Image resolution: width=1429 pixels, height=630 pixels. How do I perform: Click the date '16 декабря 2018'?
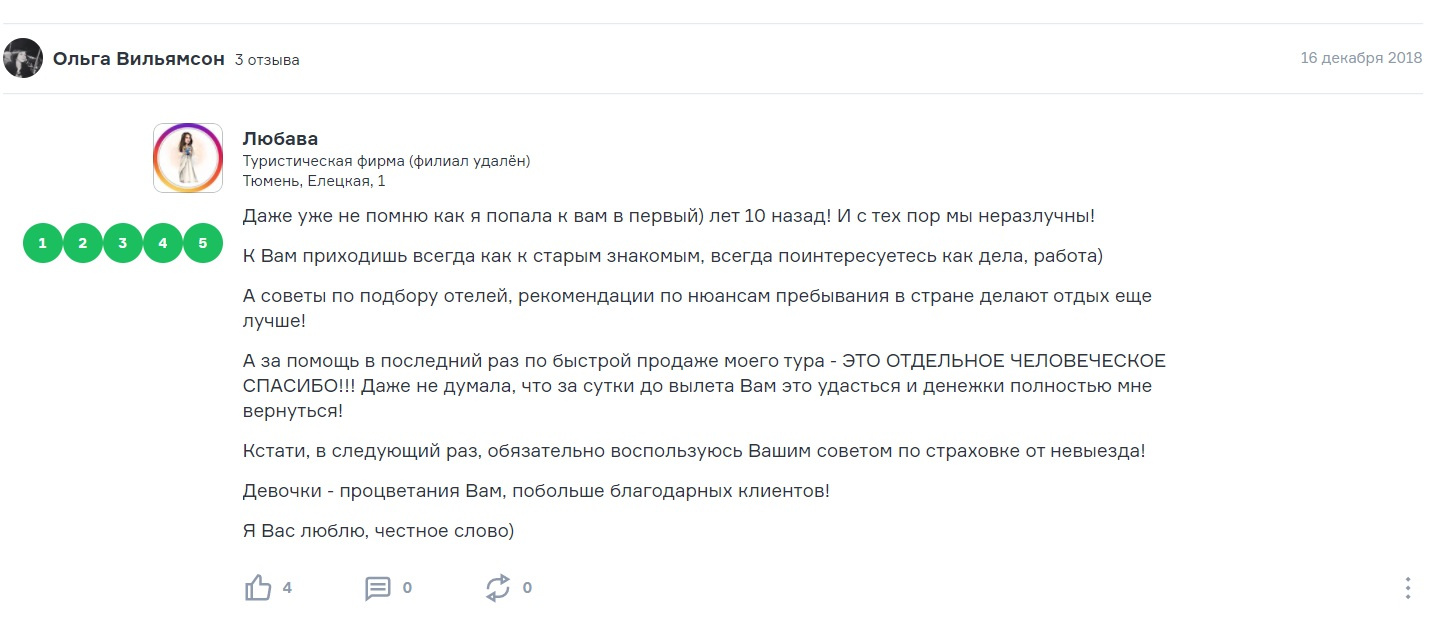(x=1361, y=58)
